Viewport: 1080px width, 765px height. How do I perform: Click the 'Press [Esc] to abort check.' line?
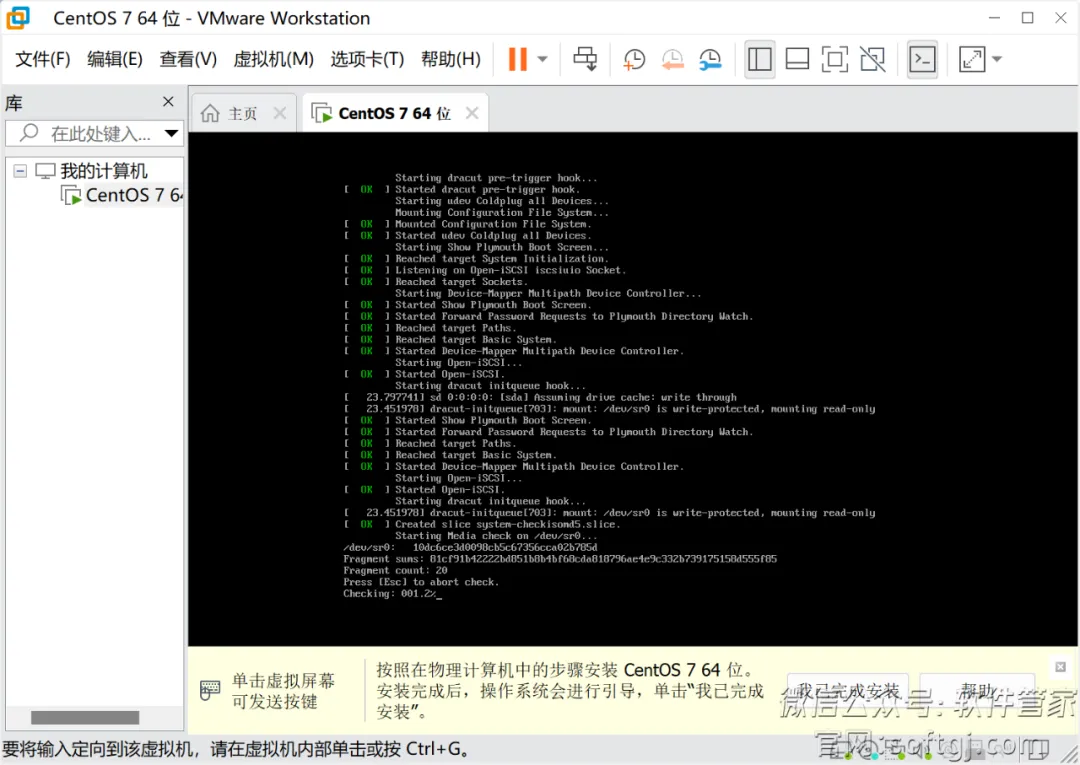point(421,582)
